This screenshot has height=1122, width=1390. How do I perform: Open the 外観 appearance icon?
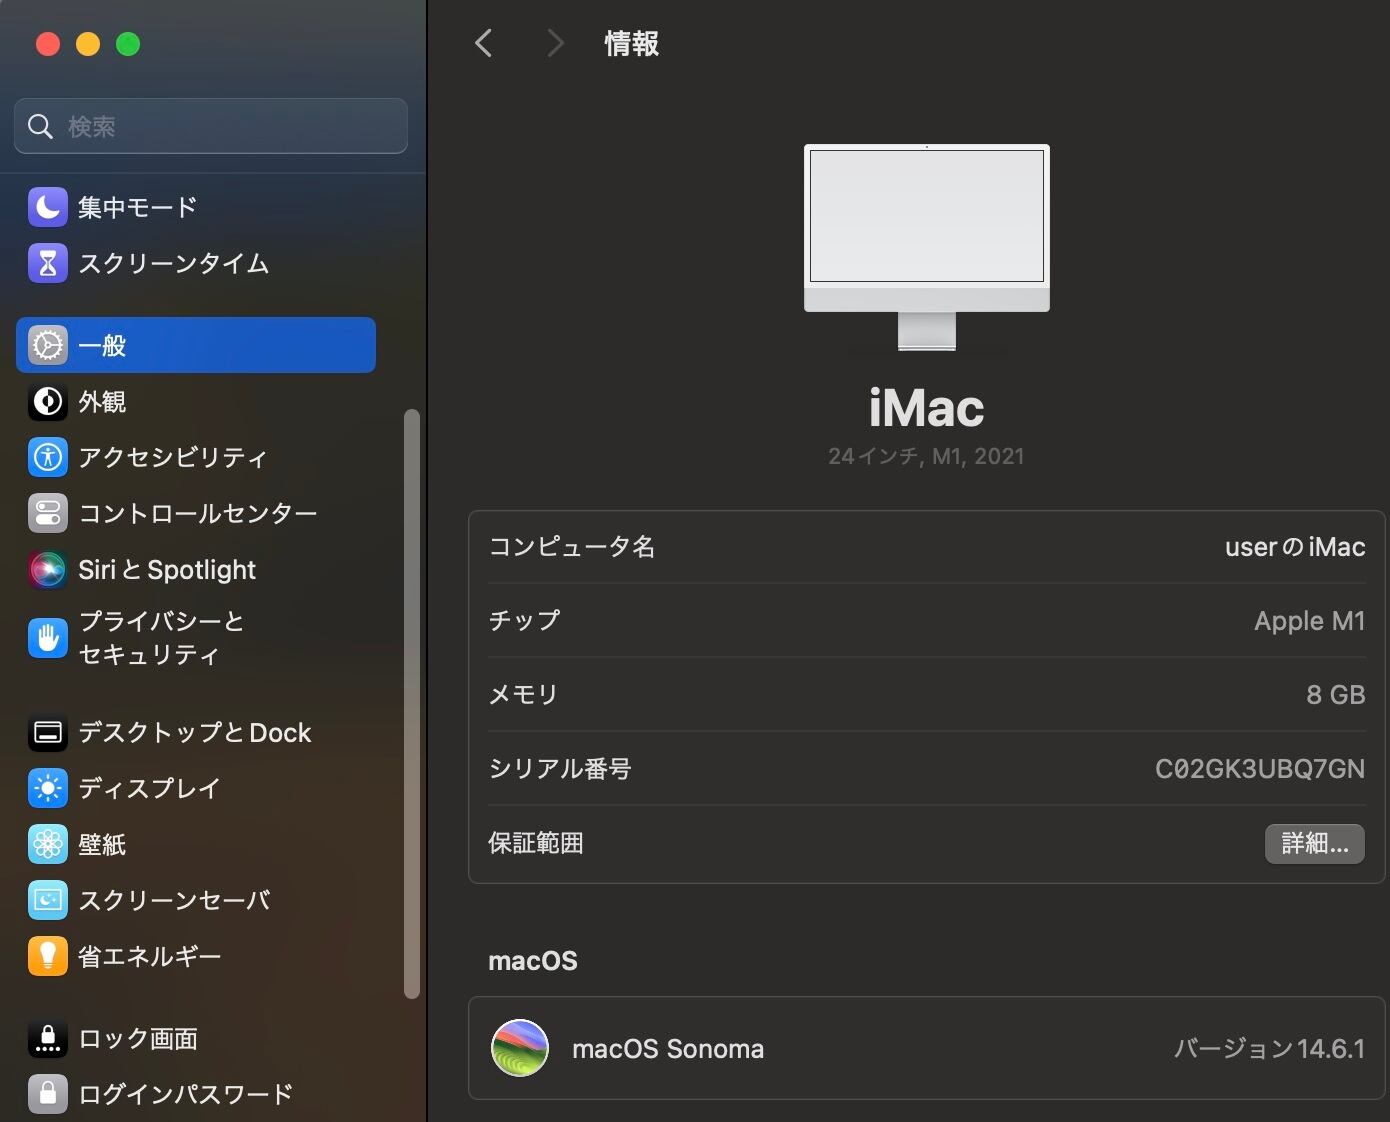pos(48,401)
